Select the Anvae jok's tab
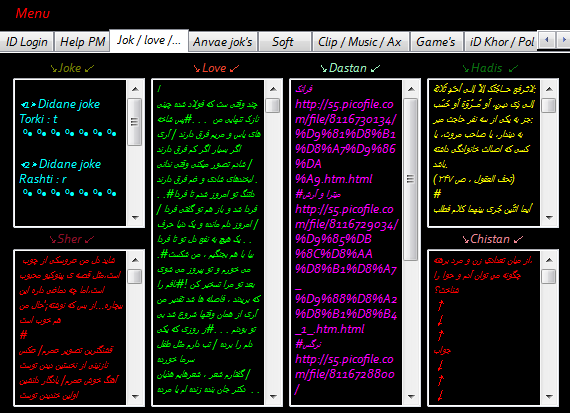Image resolution: width=570 pixels, height=413 pixels. point(222,42)
